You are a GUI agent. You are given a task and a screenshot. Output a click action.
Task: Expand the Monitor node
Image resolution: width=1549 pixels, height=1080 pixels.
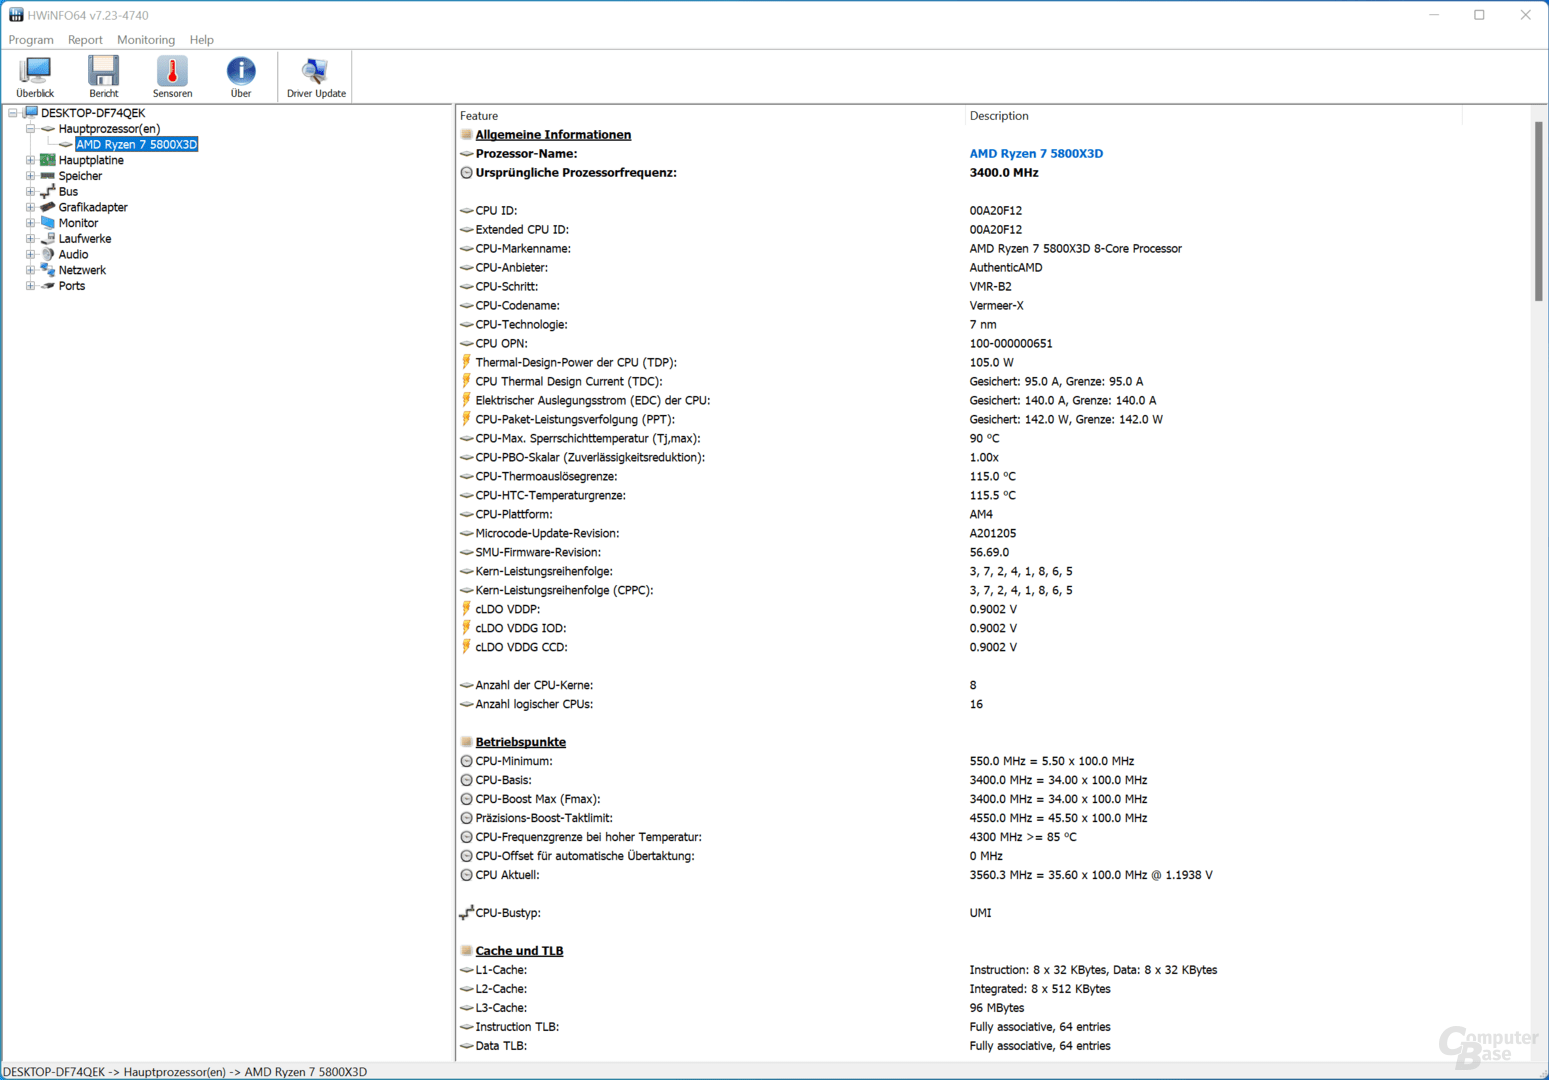pyautogui.click(x=30, y=223)
